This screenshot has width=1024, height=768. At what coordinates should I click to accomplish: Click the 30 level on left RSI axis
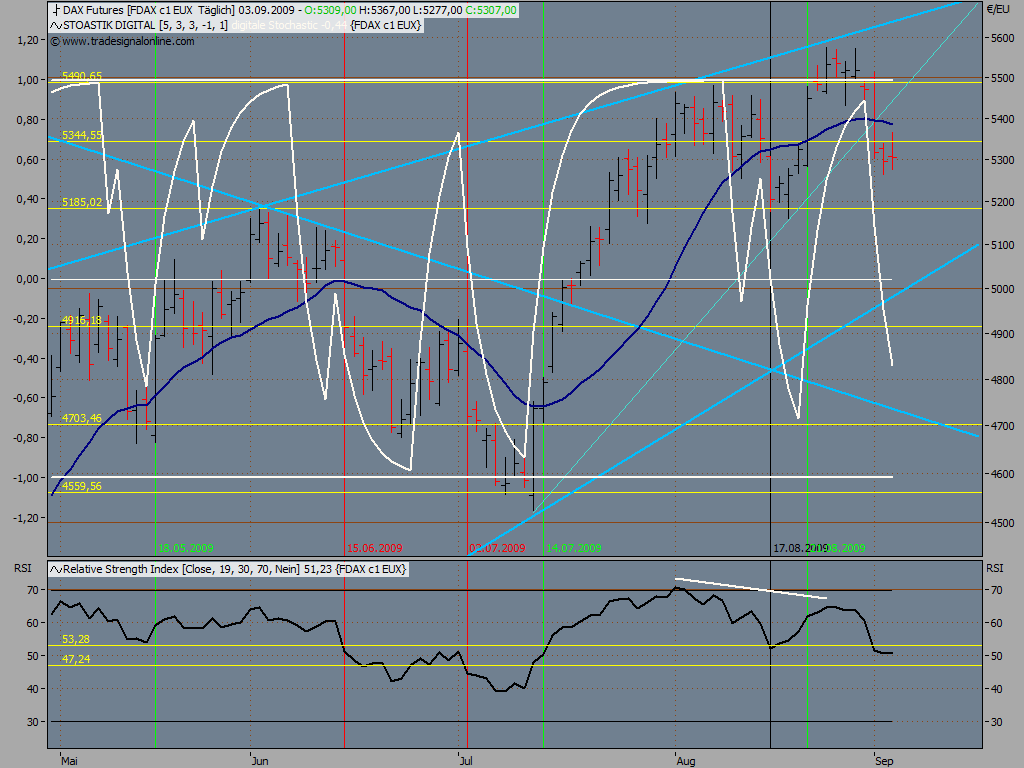pyautogui.click(x=33, y=722)
